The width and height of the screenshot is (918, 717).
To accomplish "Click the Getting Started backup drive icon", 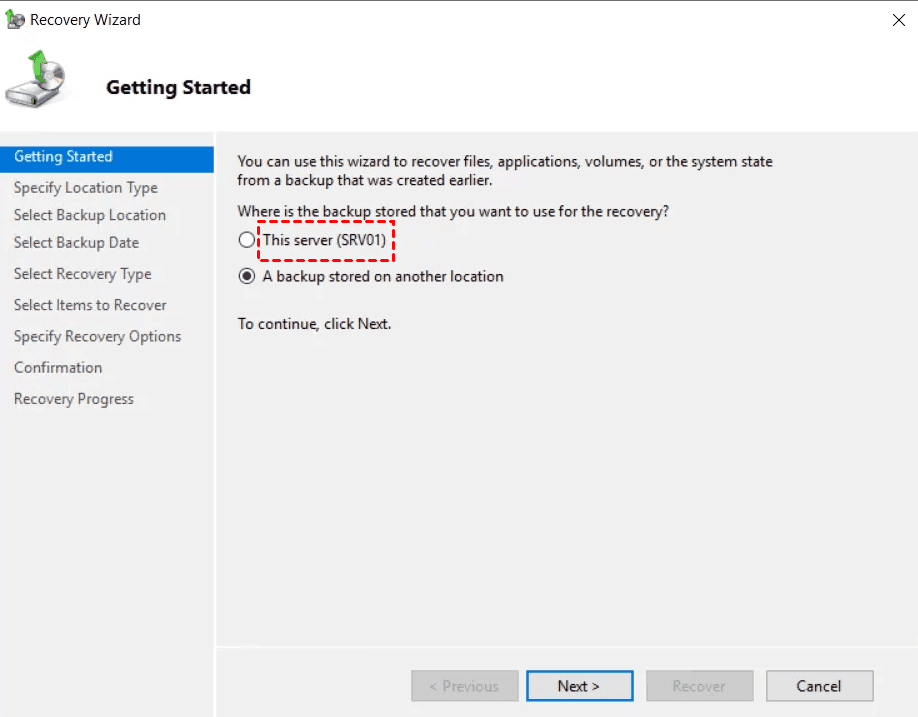I will 38,80.
